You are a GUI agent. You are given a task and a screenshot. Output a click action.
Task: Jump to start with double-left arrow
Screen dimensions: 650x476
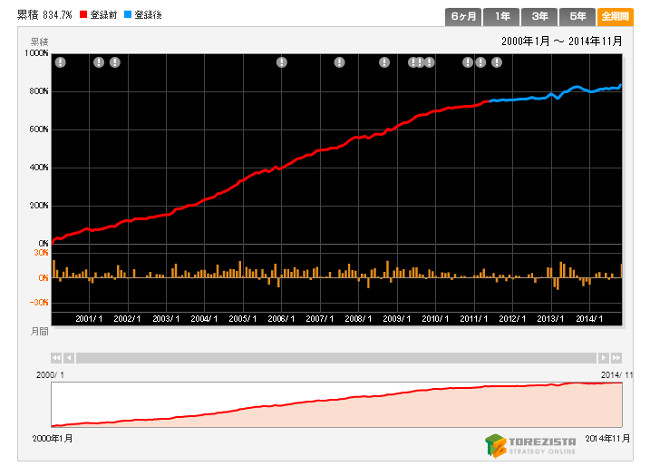click(57, 357)
